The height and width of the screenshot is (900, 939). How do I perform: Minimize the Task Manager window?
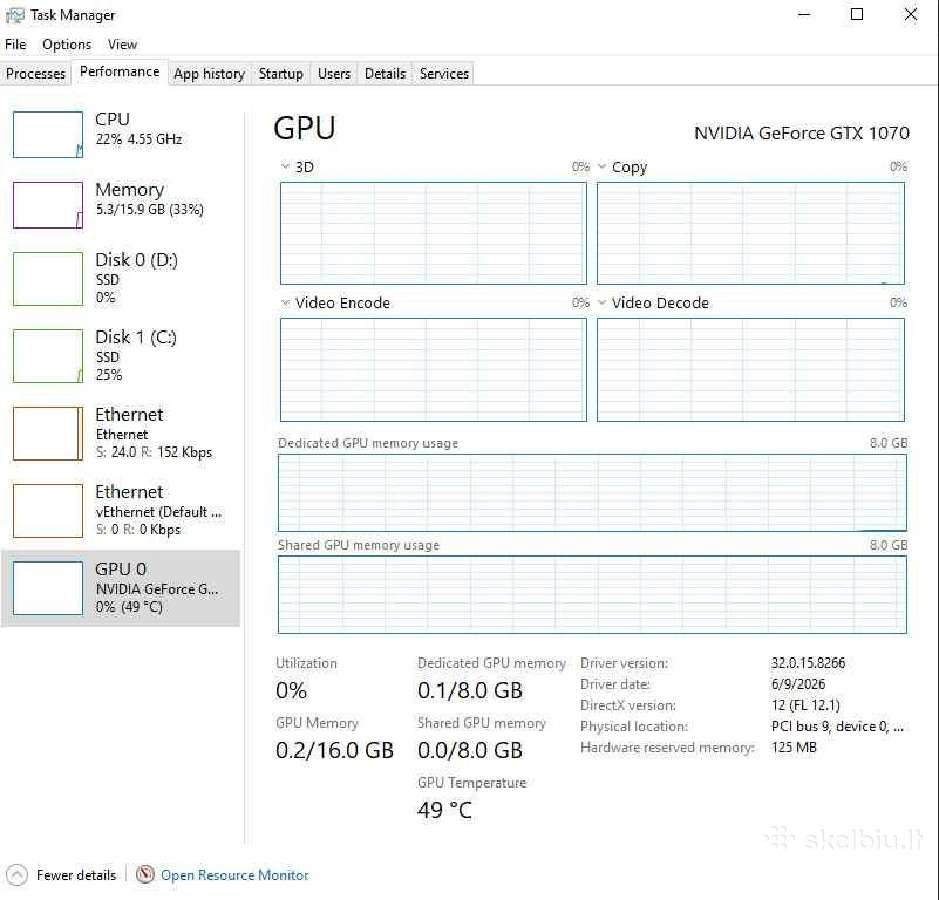(805, 14)
